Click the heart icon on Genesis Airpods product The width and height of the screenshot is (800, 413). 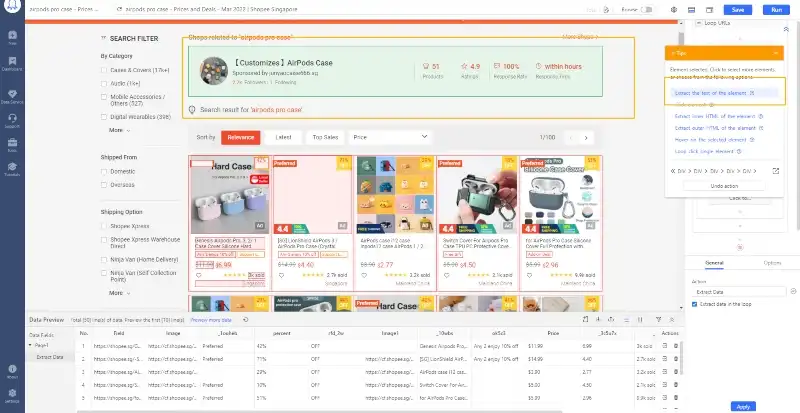pyautogui.click(x=198, y=275)
